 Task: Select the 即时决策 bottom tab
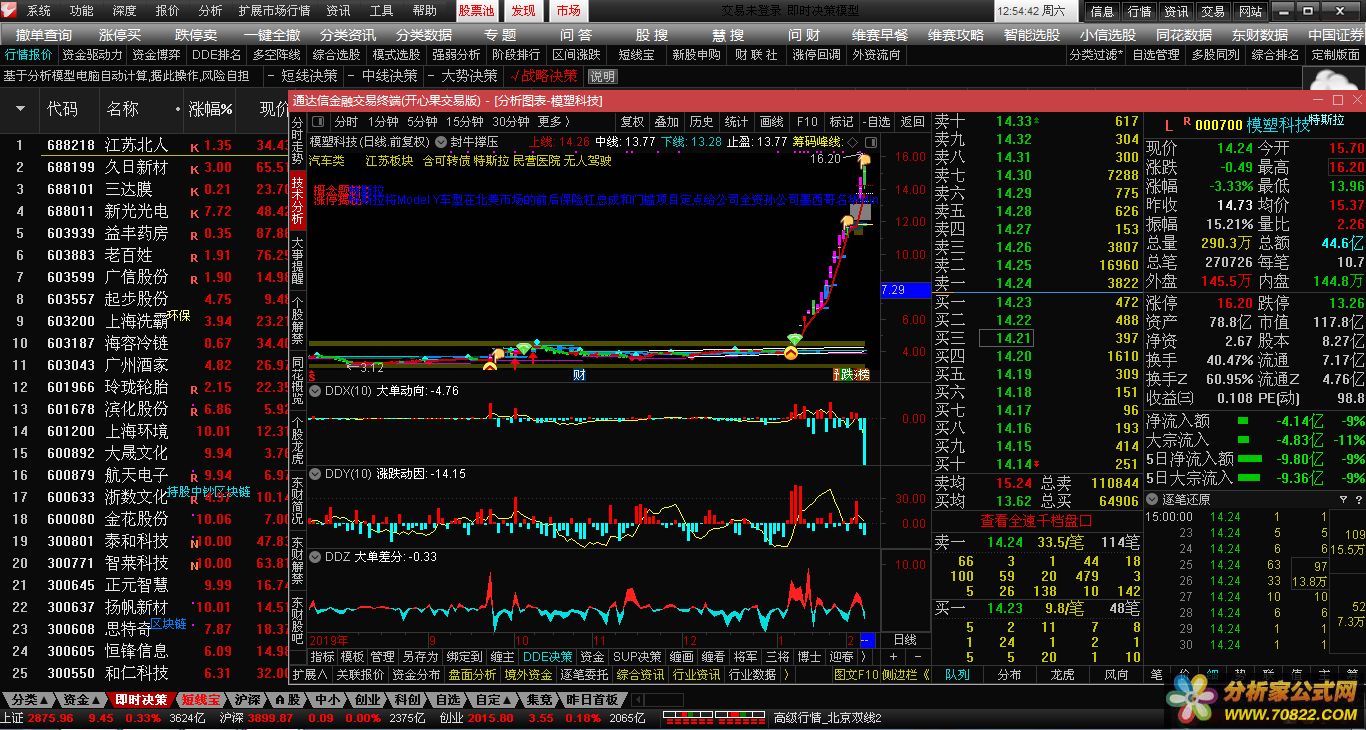click(141, 700)
